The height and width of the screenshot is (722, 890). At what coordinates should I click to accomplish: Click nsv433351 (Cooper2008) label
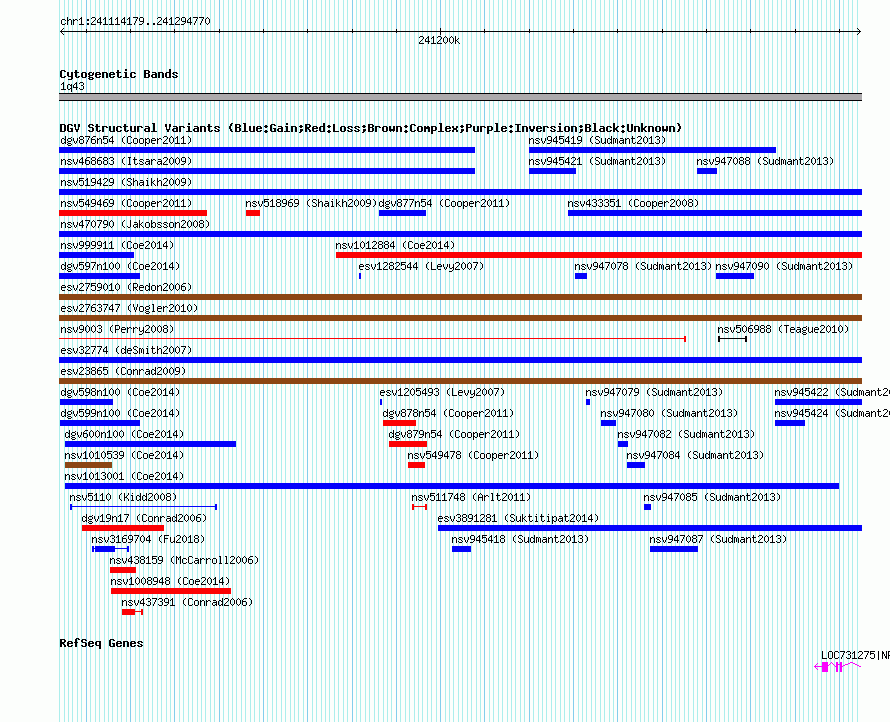click(x=633, y=203)
